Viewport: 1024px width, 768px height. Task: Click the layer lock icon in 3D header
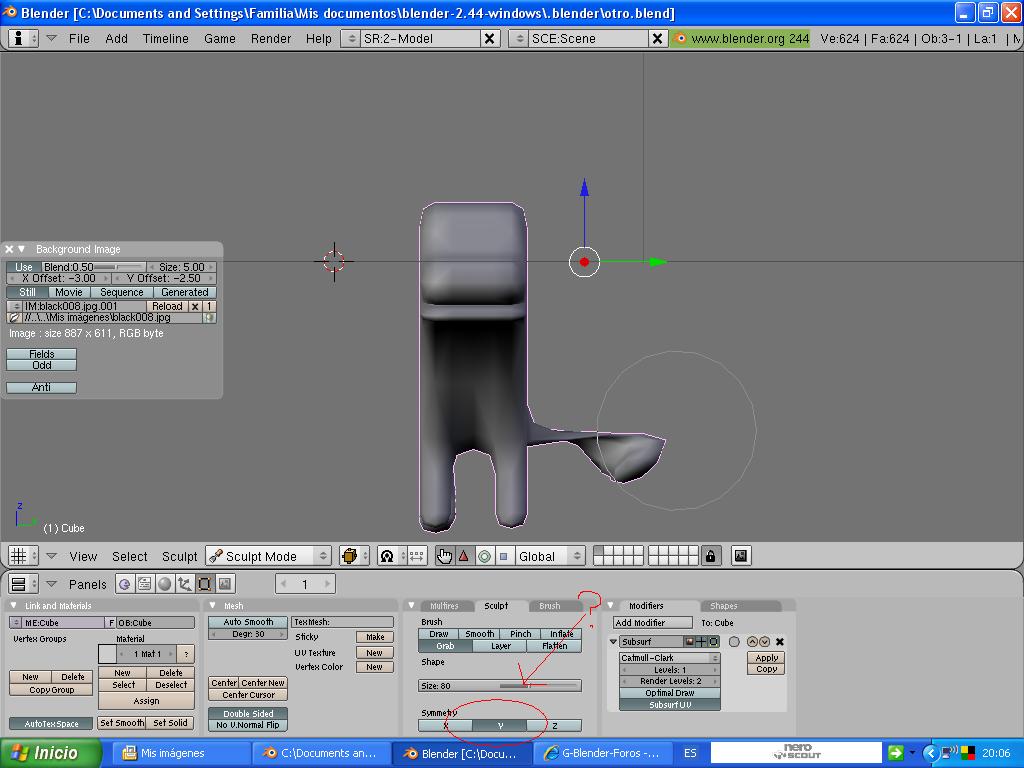tap(711, 556)
